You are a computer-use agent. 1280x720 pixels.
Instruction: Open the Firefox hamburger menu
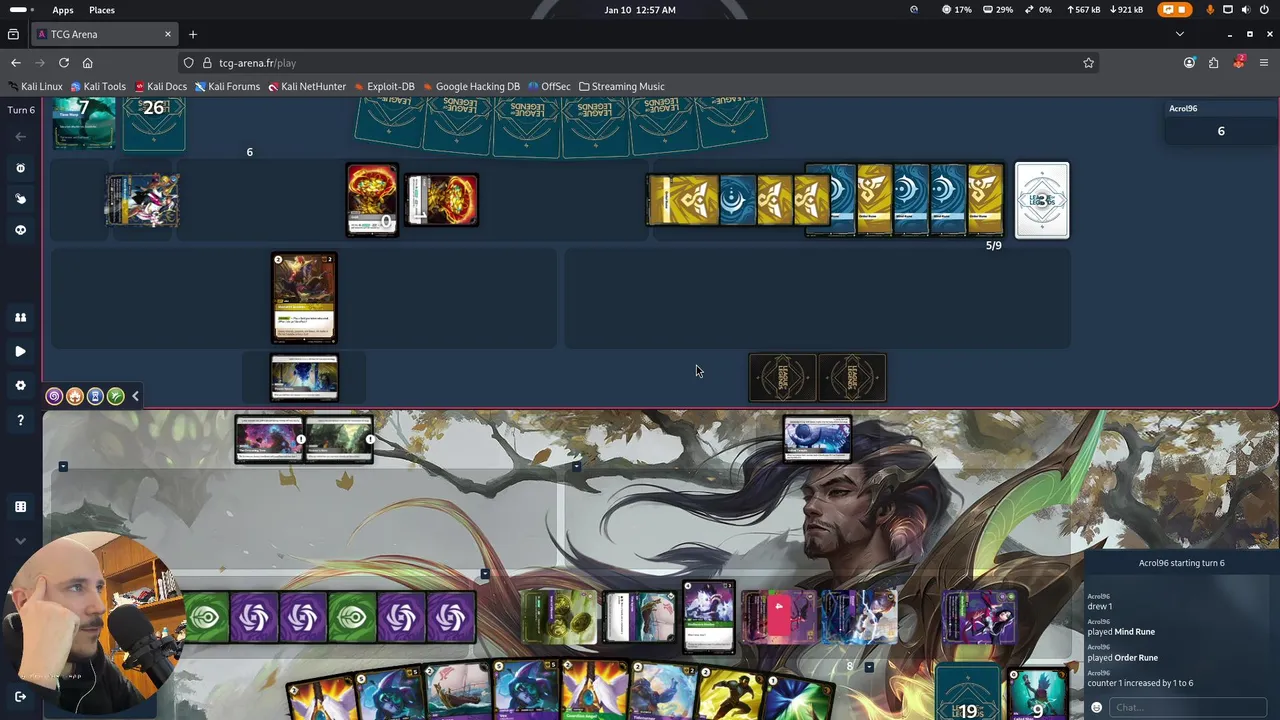pyautogui.click(x=1263, y=62)
